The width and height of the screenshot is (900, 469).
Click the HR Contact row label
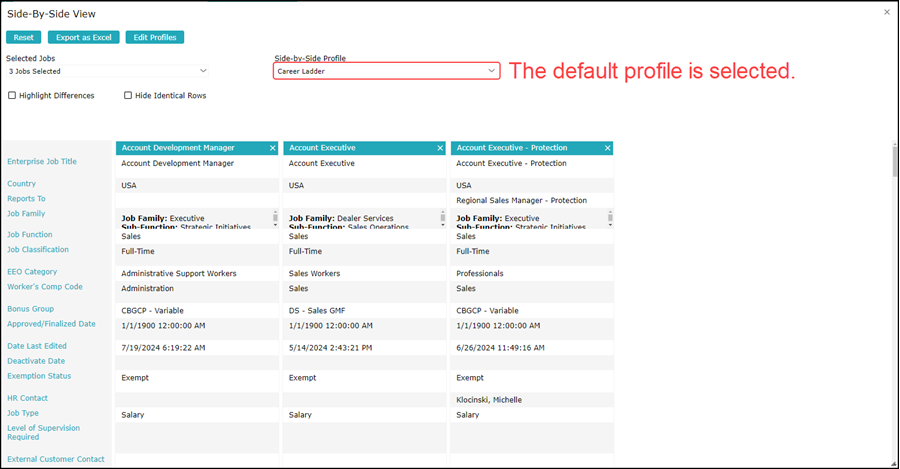click(28, 398)
